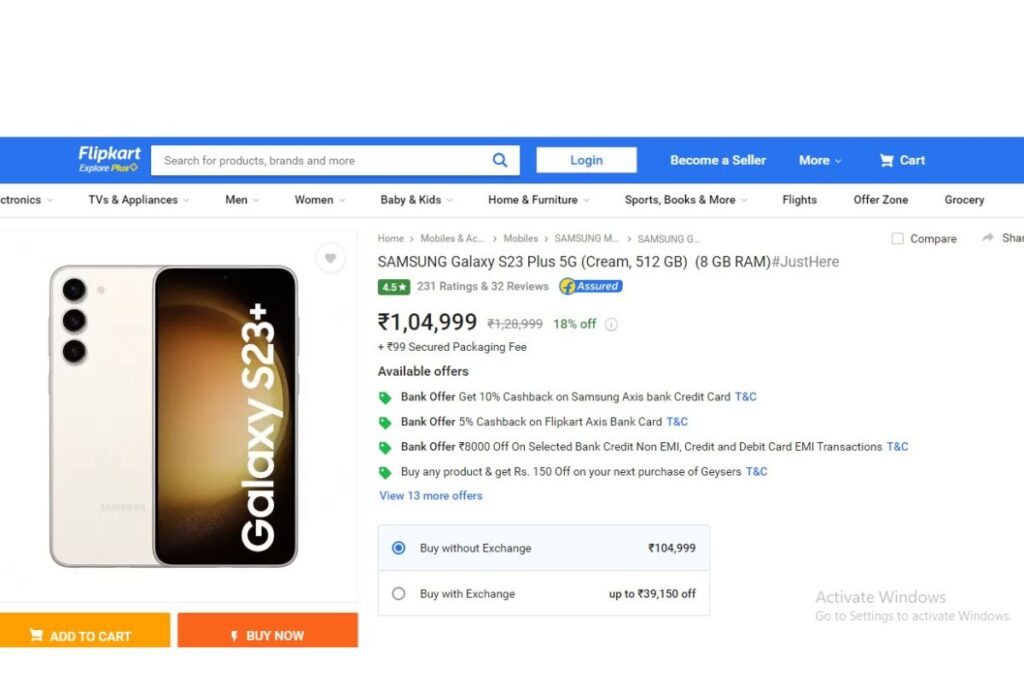This screenshot has width=1024, height=683.
Task: Click the cart icon in header
Action: click(886, 160)
